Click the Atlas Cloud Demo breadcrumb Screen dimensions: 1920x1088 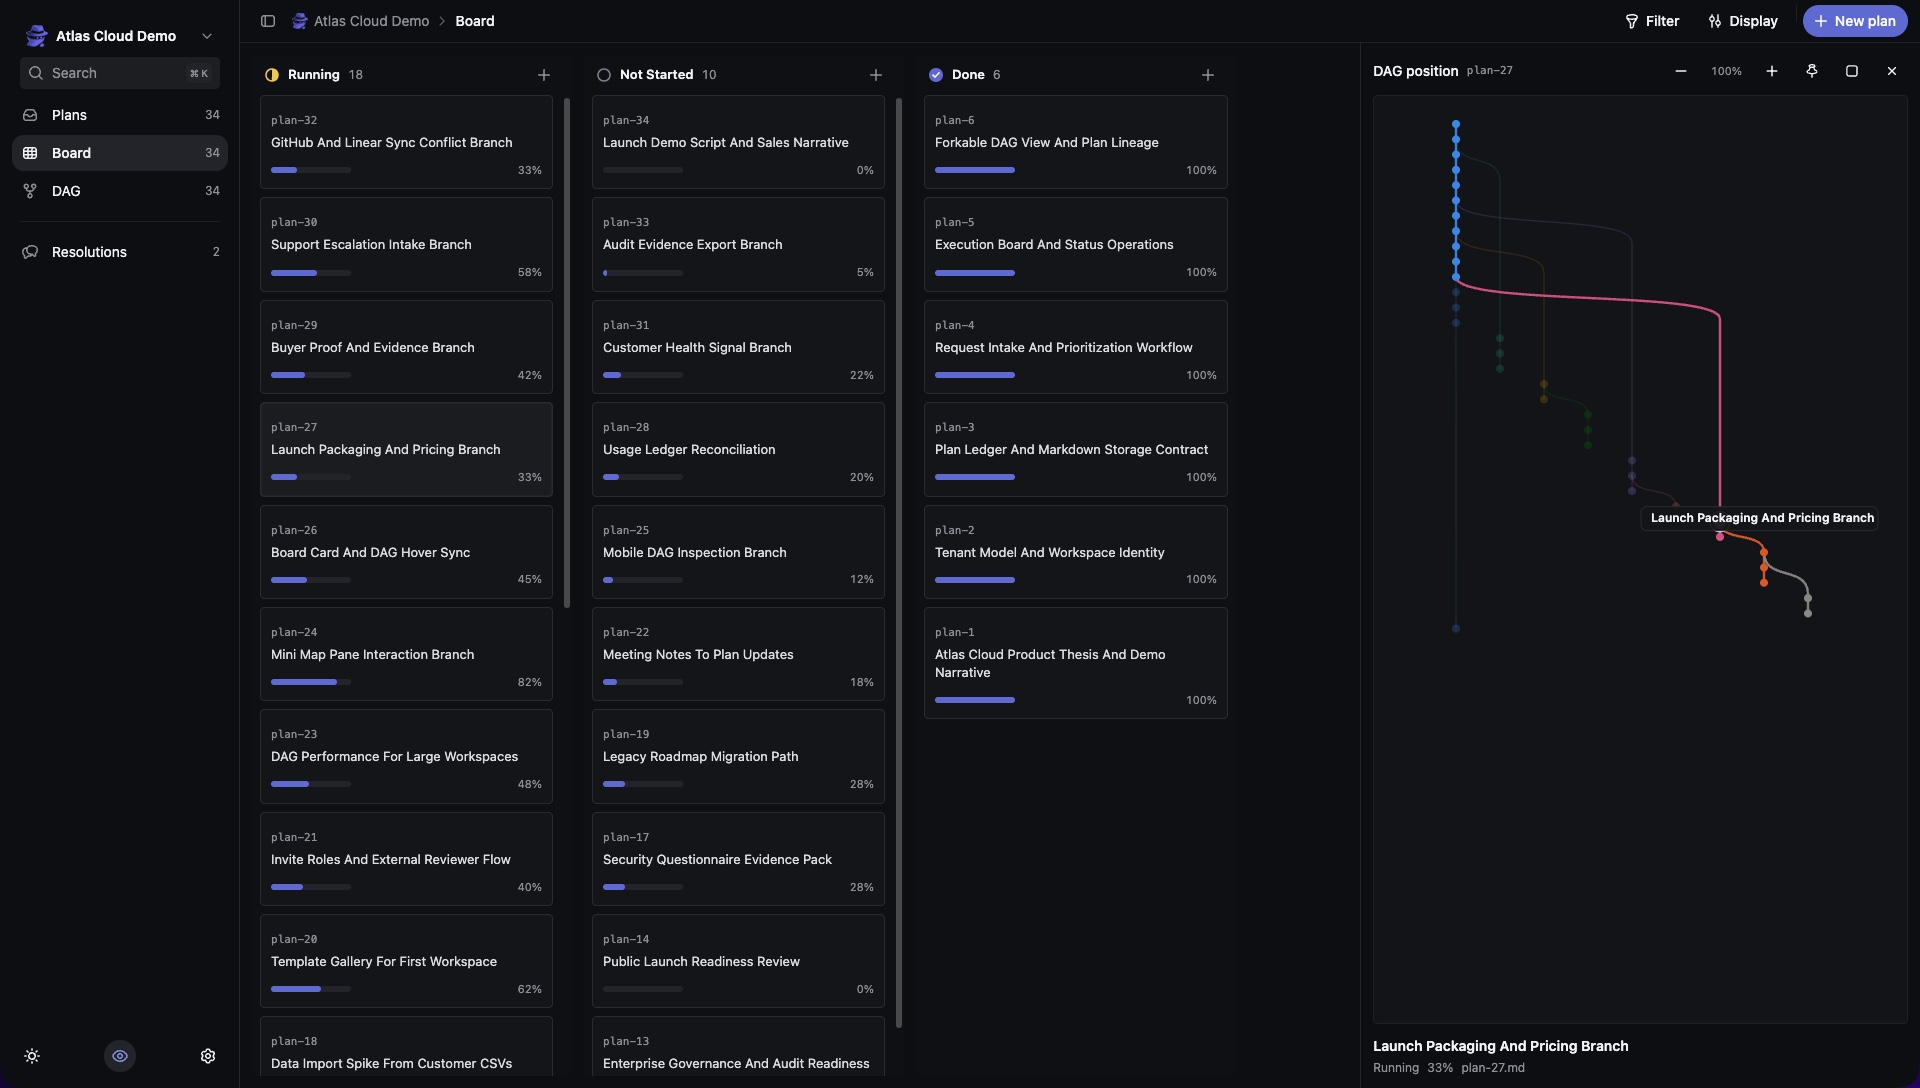[x=371, y=21]
